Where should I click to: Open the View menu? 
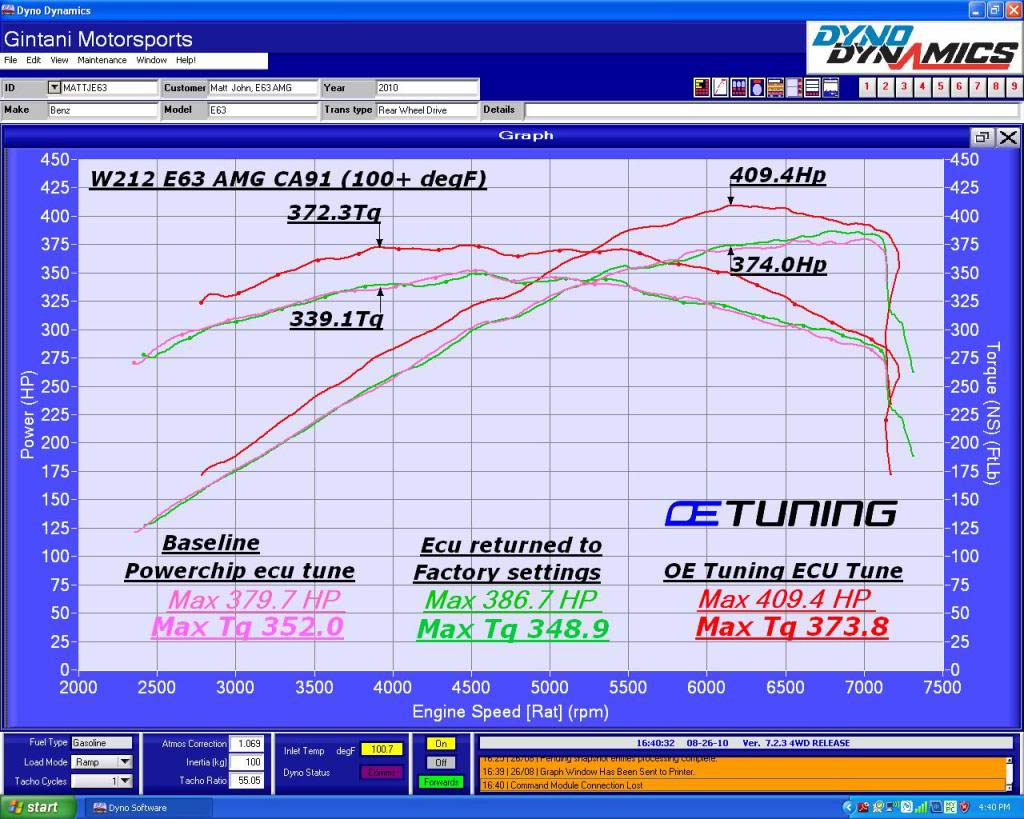tap(61, 60)
